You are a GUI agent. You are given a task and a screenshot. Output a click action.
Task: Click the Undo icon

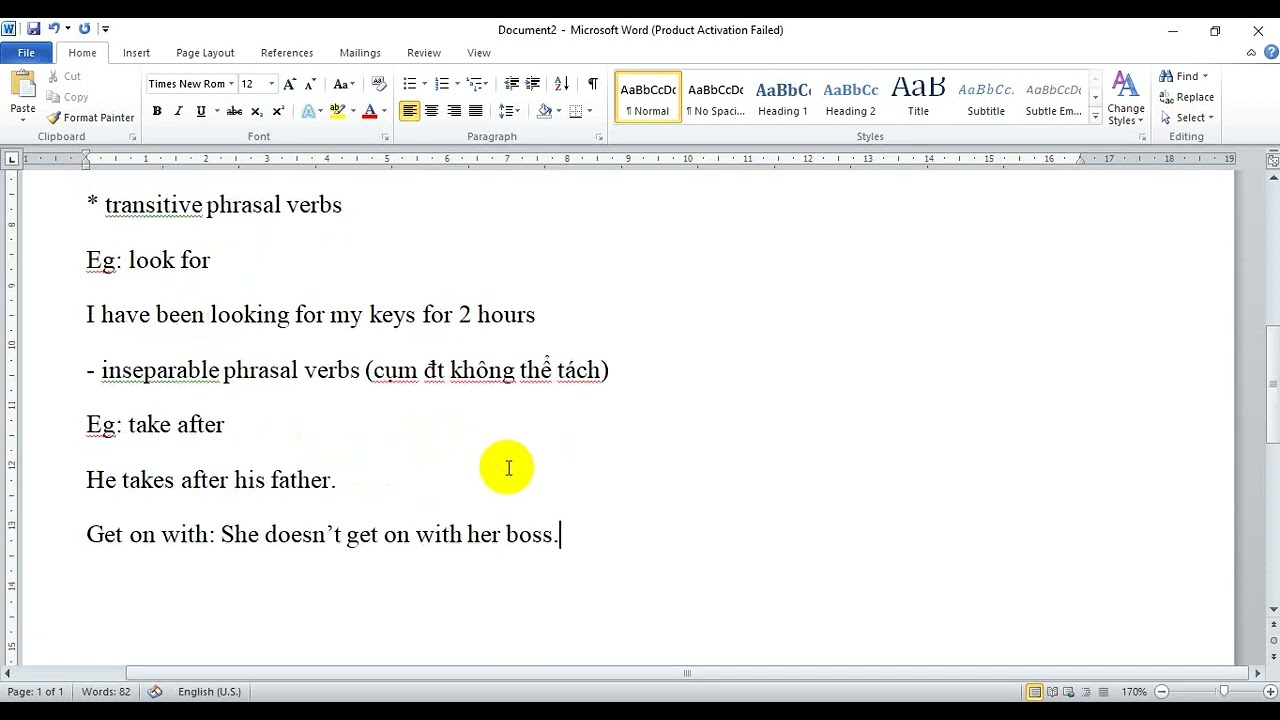coord(54,29)
